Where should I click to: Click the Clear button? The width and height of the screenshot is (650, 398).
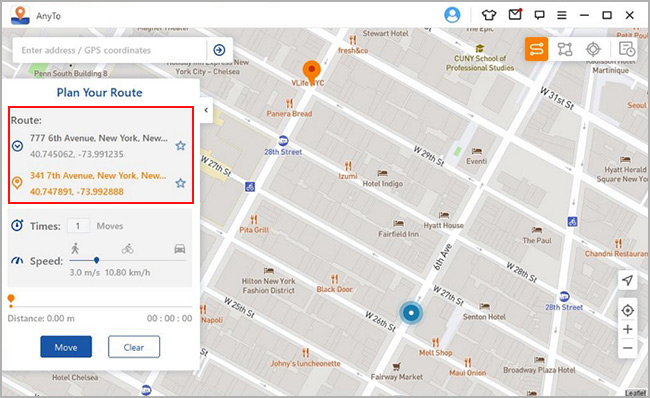134,347
